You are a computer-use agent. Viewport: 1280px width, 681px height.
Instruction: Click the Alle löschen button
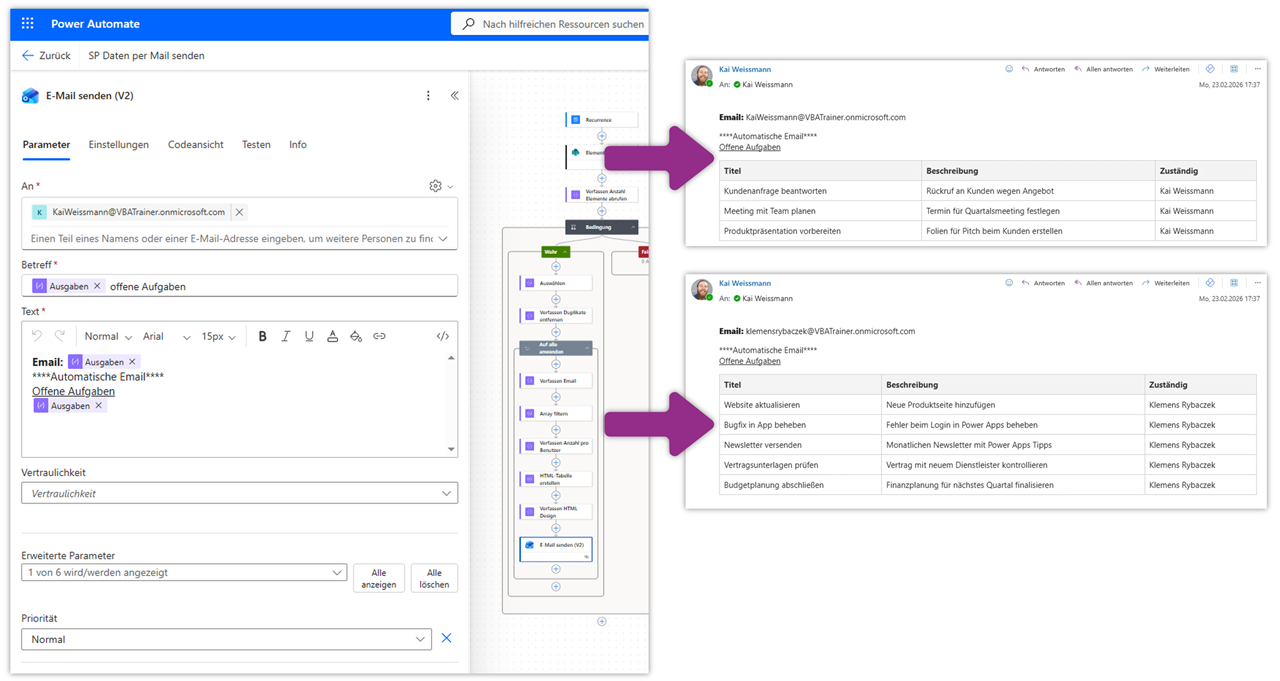tap(434, 578)
